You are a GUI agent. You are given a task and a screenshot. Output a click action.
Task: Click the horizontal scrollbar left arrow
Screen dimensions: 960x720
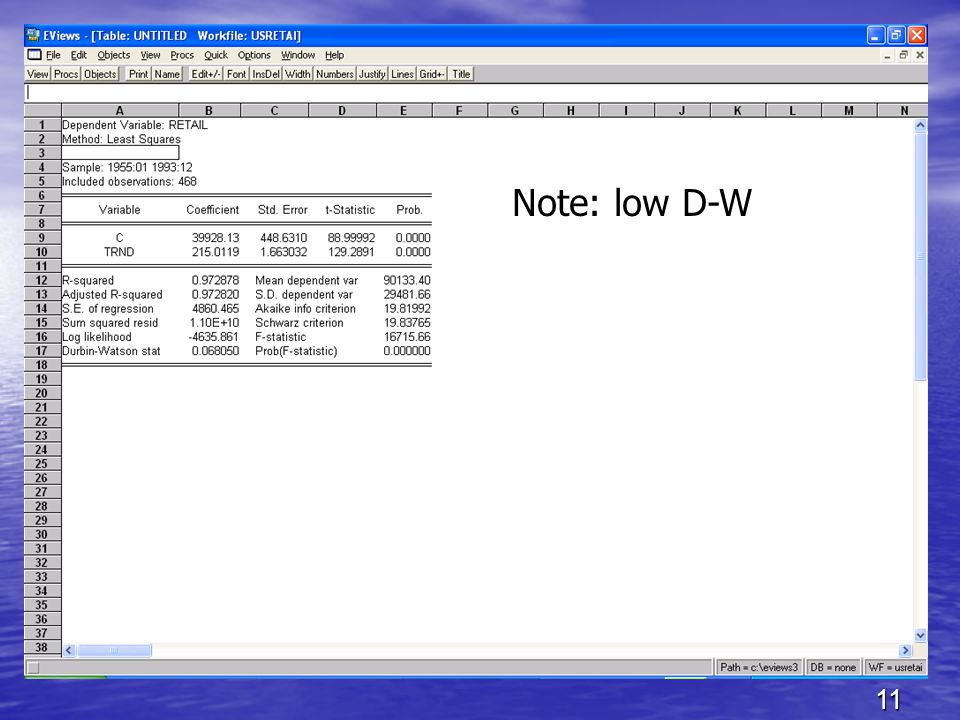pyautogui.click(x=69, y=650)
